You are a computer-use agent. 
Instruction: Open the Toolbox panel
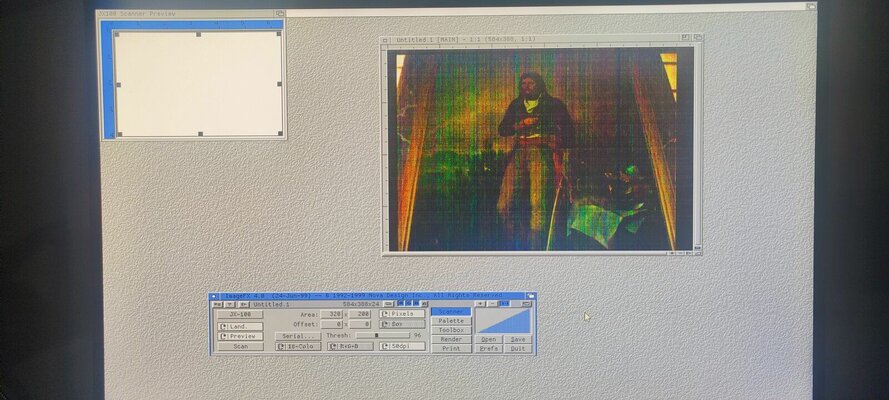[451, 330]
